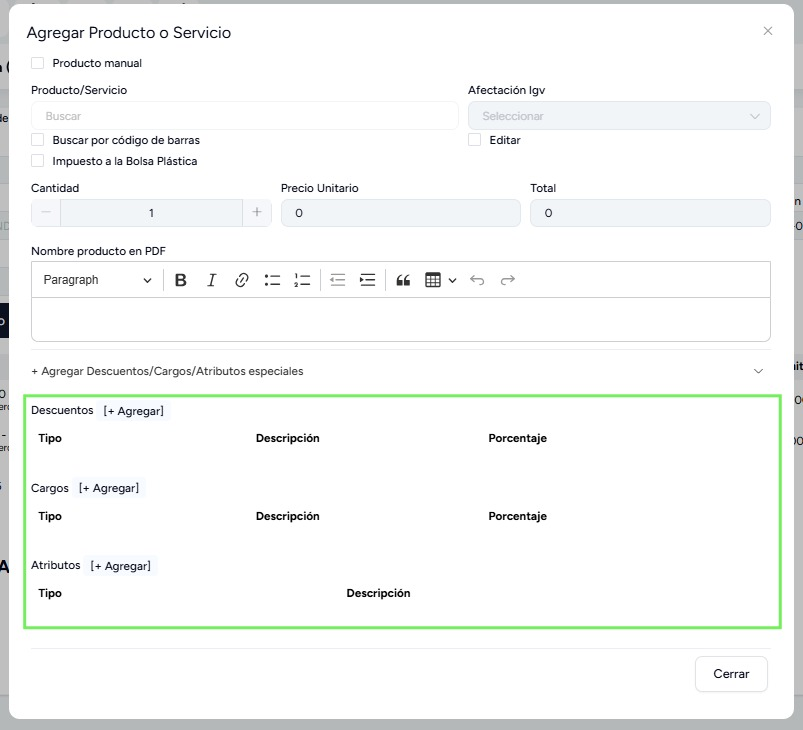Toggle bold formatting in editor toolbar

click(x=180, y=280)
